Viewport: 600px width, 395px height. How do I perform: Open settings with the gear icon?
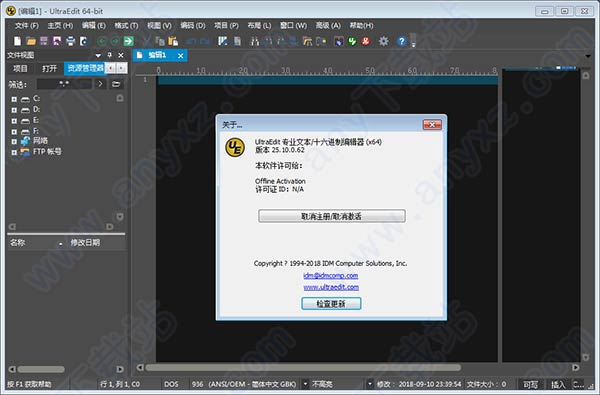tap(383, 41)
